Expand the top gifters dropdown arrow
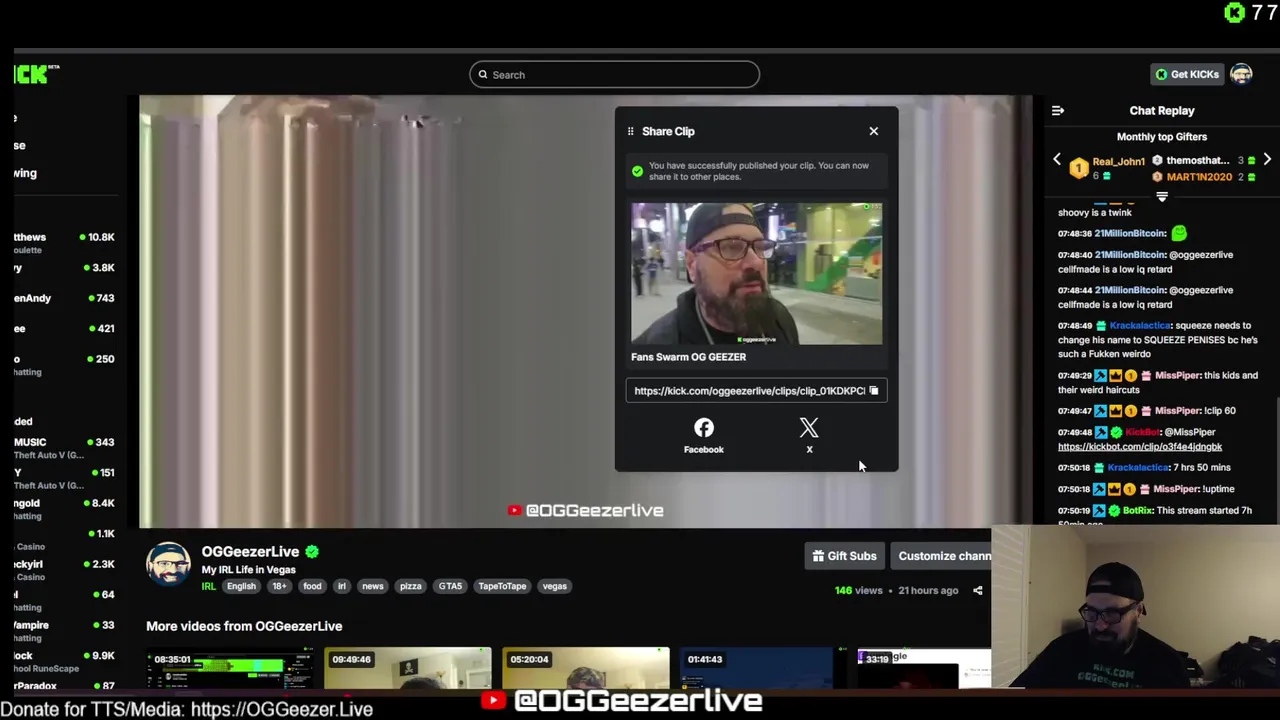This screenshot has width=1280, height=720. pos(1162,197)
